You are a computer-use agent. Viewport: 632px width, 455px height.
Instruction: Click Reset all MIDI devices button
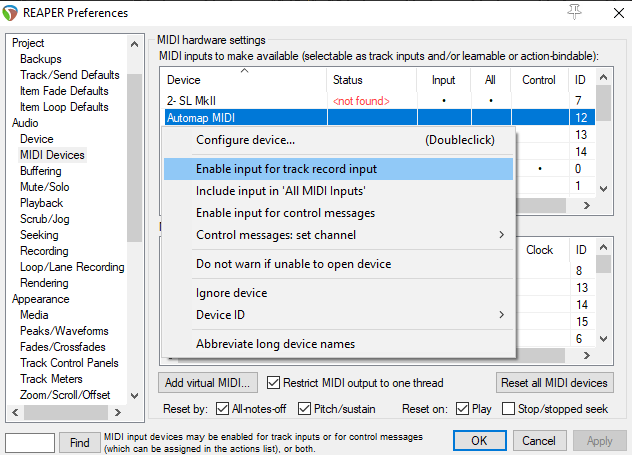click(x=554, y=382)
